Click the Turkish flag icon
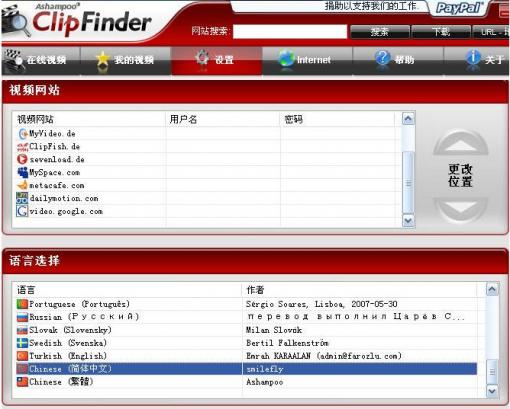 coord(22,356)
